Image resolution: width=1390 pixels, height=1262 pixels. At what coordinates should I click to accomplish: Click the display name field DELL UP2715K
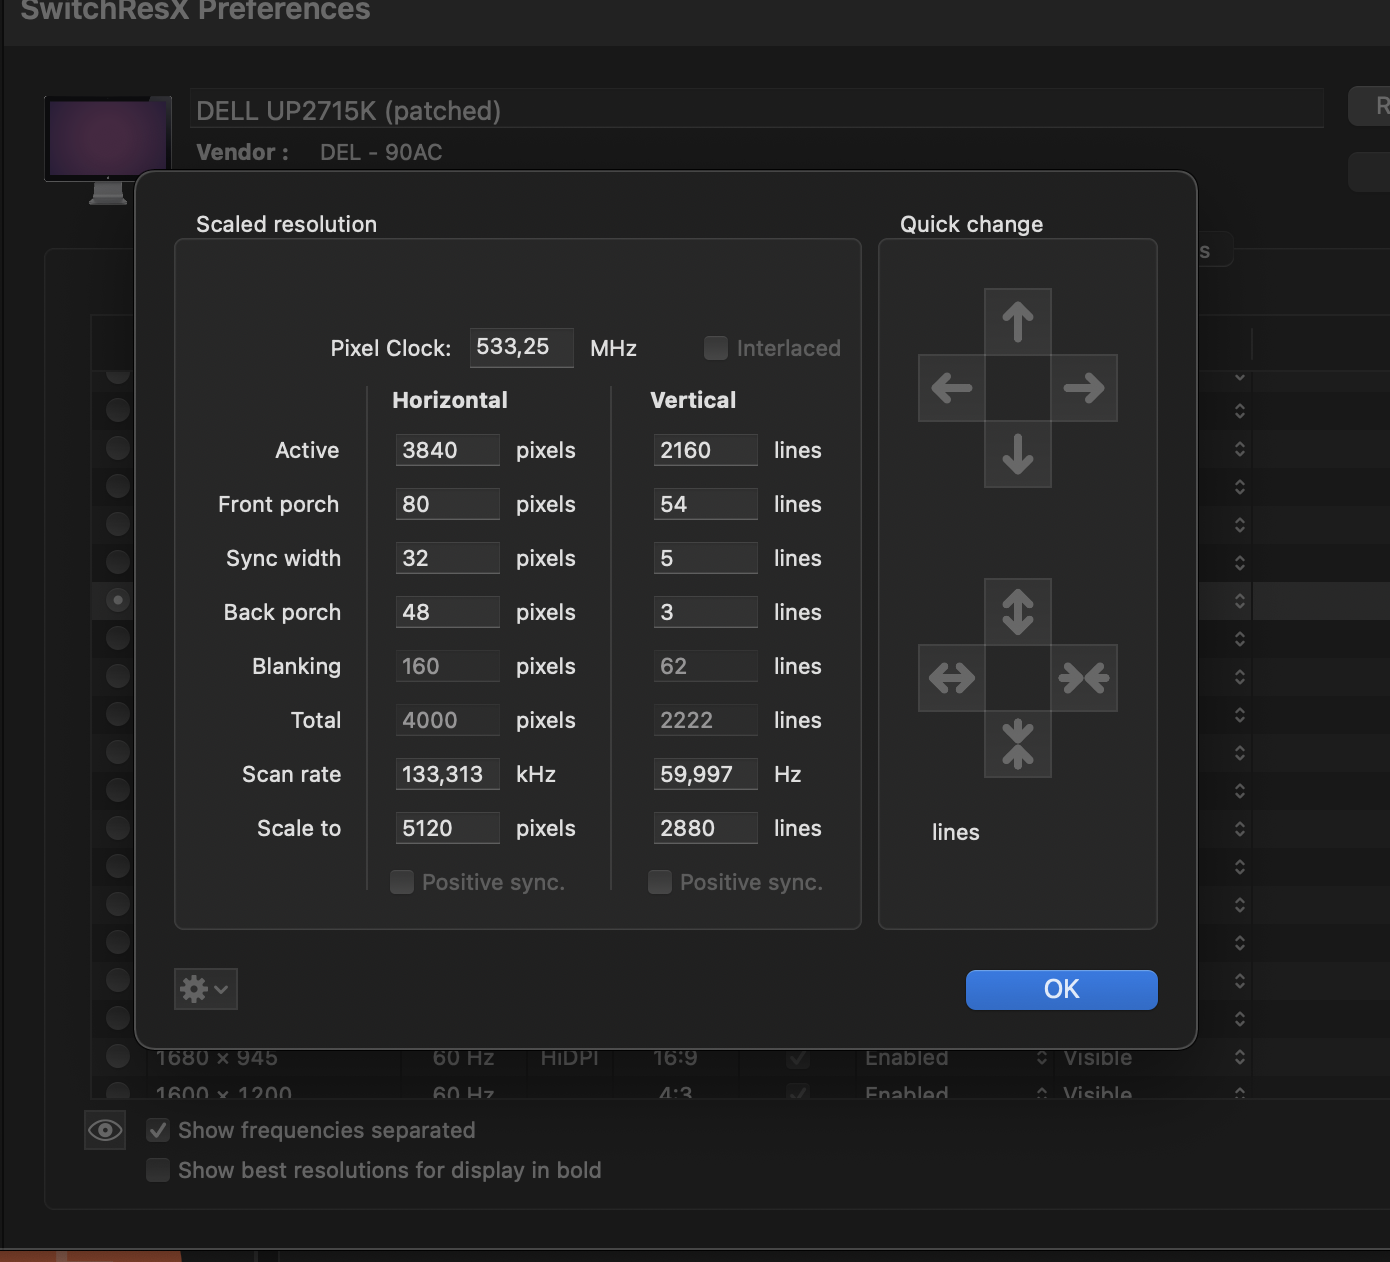coord(757,109)
